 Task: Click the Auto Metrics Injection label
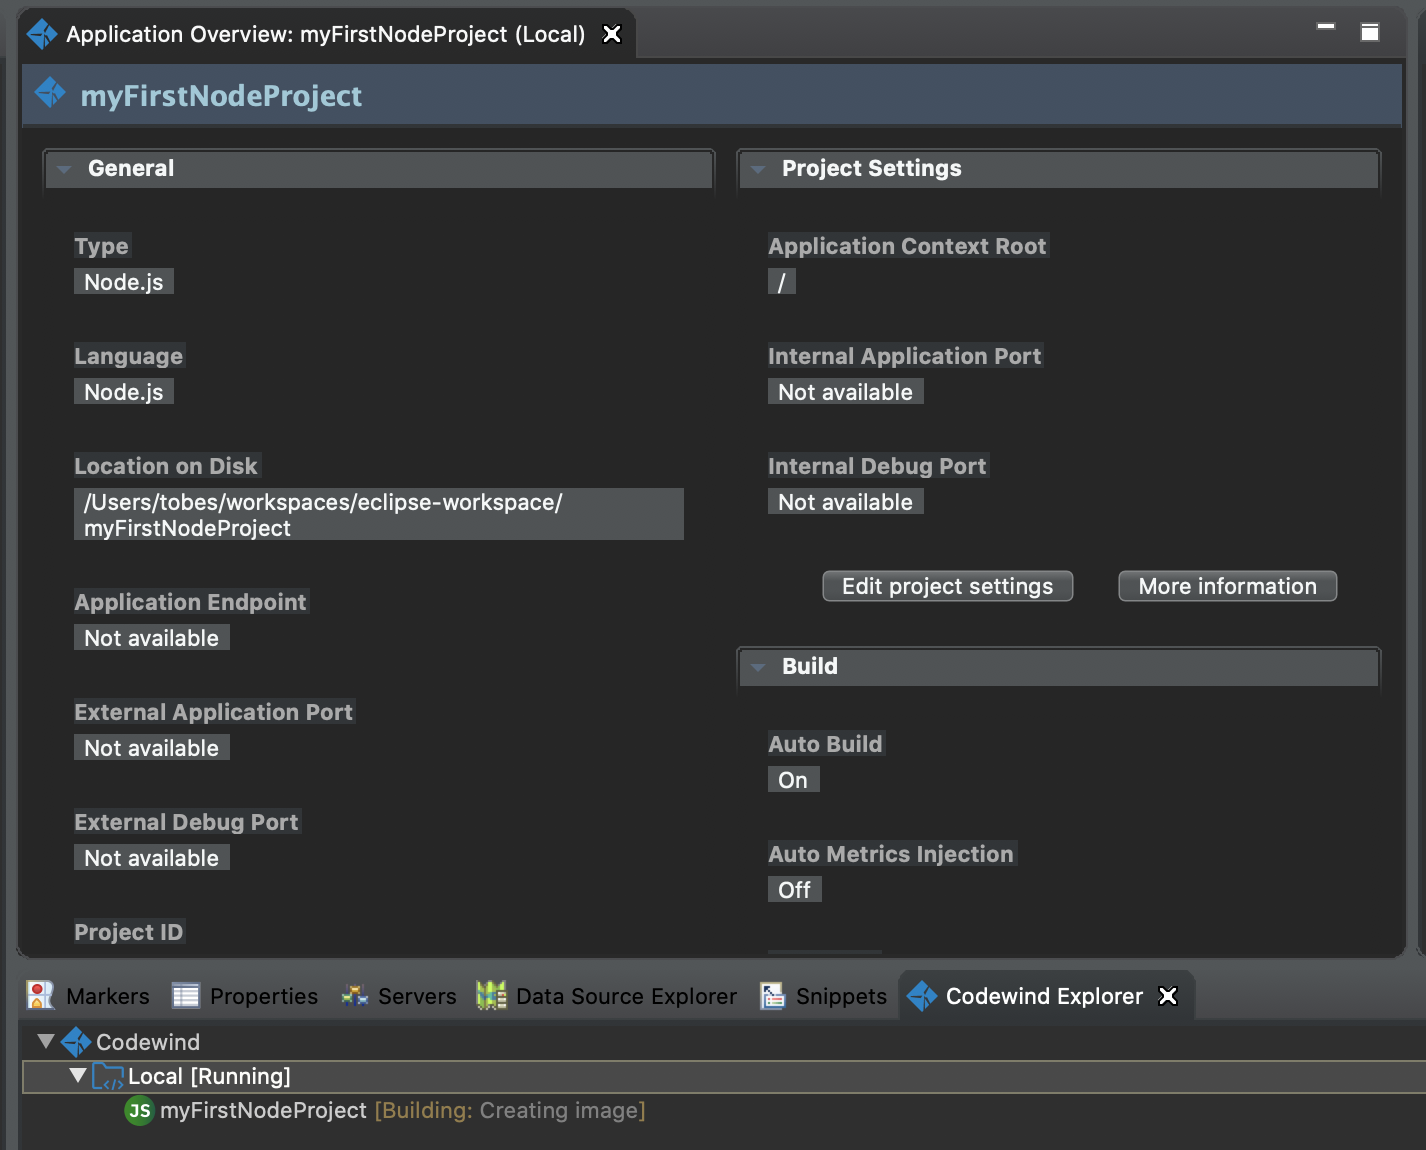tap(891, 854)
